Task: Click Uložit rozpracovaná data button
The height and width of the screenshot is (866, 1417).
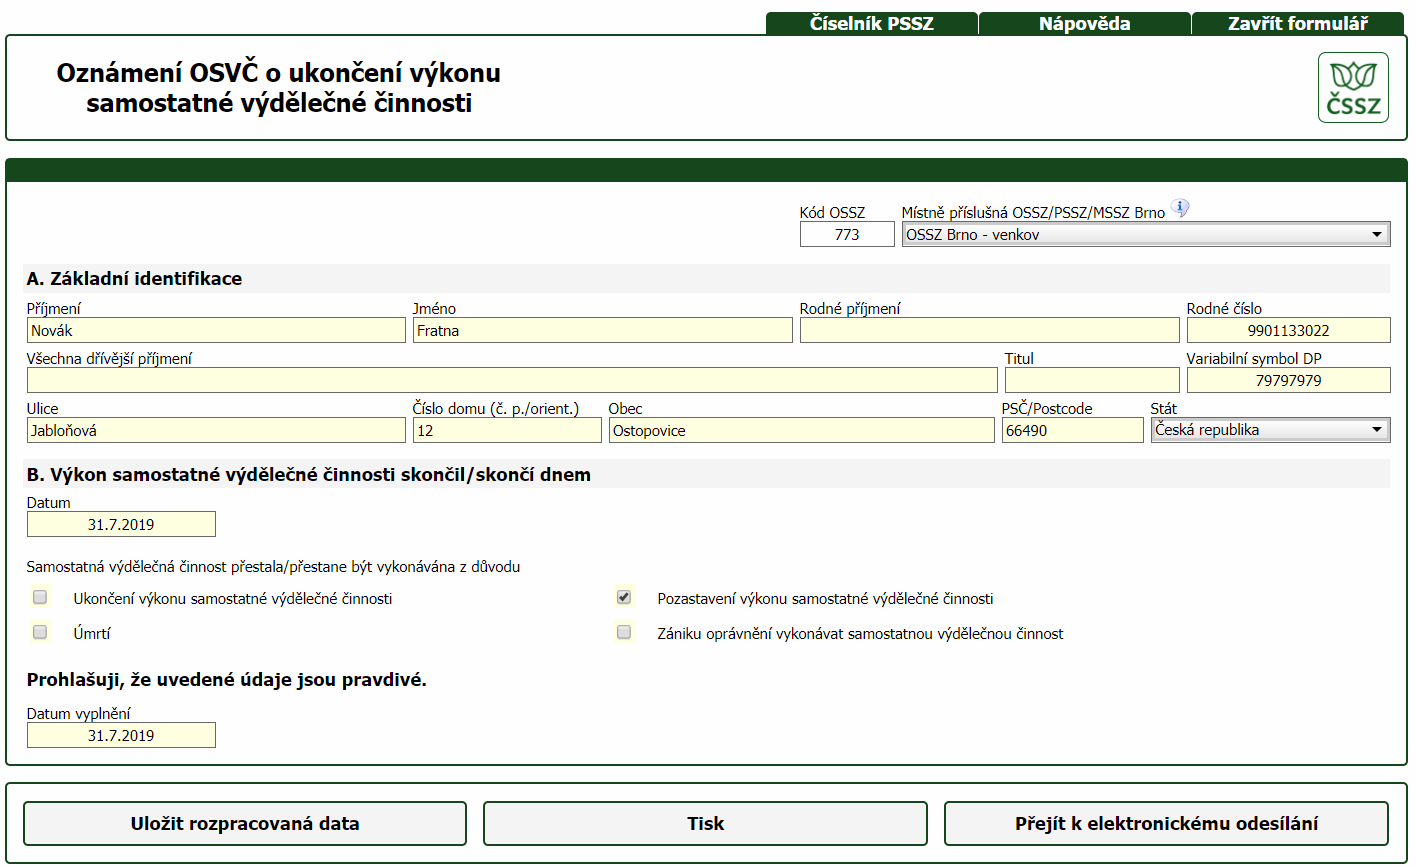Action: coord(245,824)
